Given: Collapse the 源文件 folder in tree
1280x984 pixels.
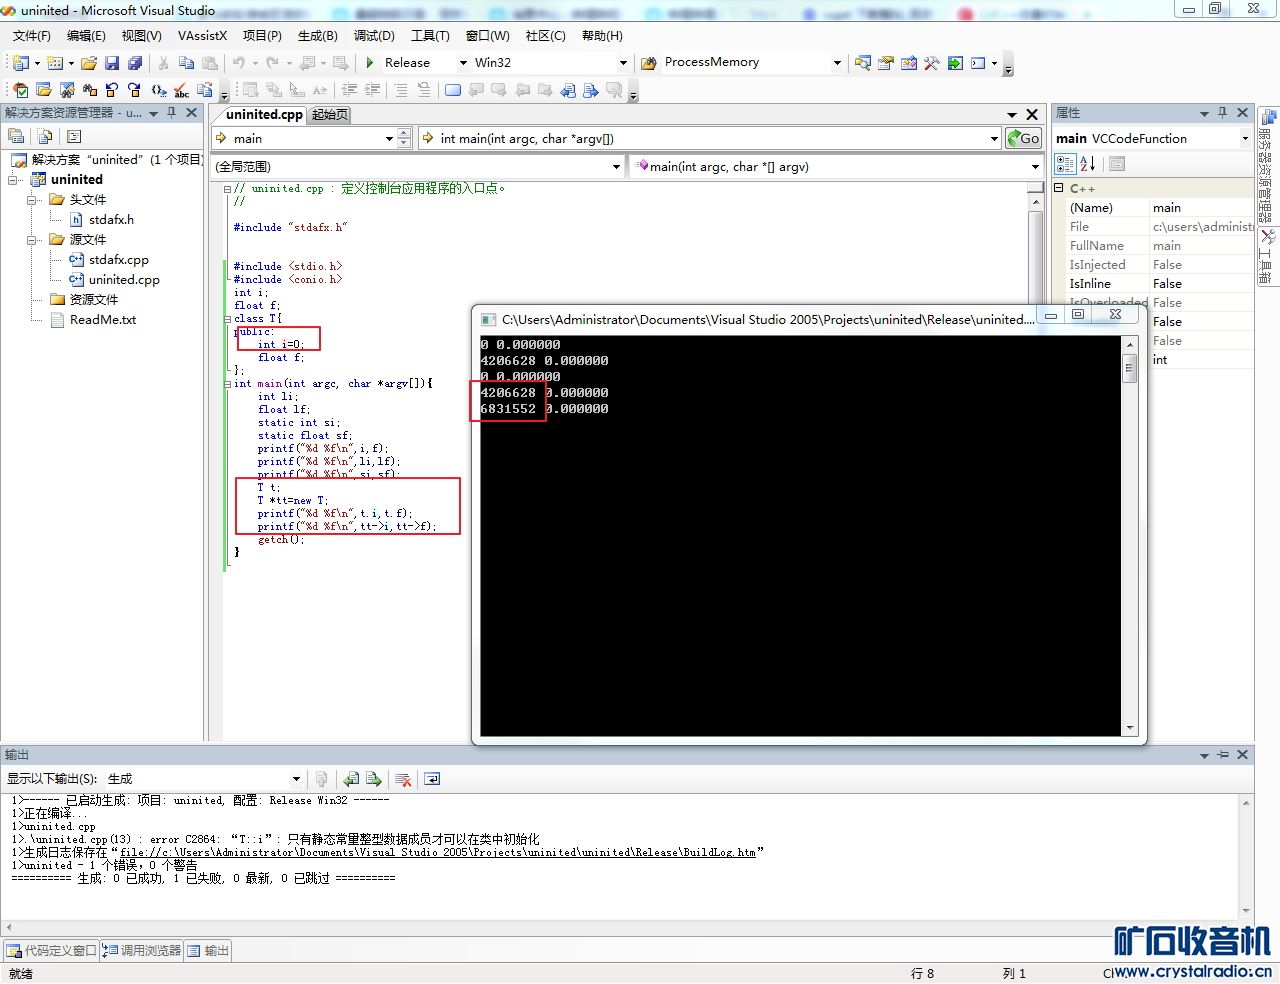Looking at the screenshot, I should pos(32,240).
